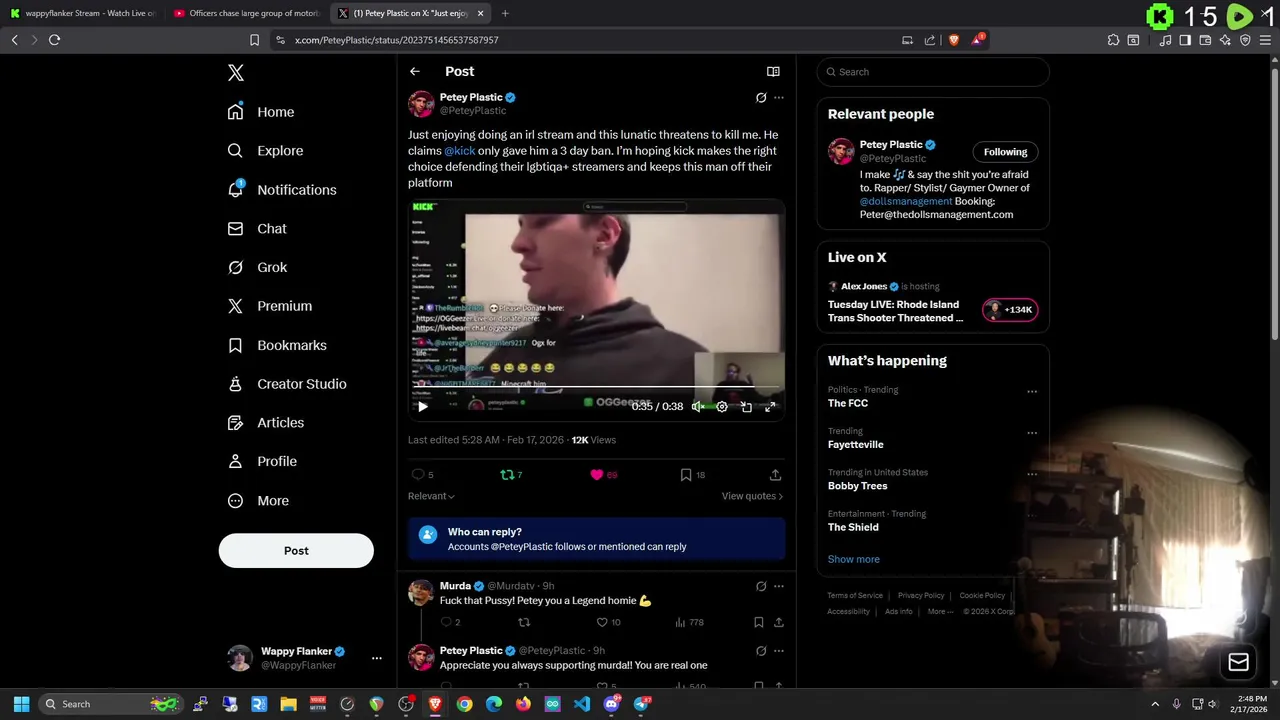
Task: Open Bookmarks in the sidebar
Action: (x=276, y=345)
